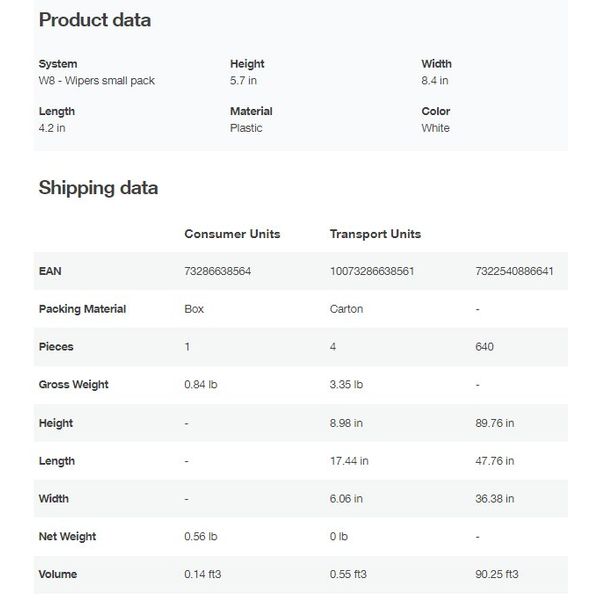Click the product Width value 8.4 in
Image resolution: width=600 pixels, height=600 pixels.
[x=435, y=81]
